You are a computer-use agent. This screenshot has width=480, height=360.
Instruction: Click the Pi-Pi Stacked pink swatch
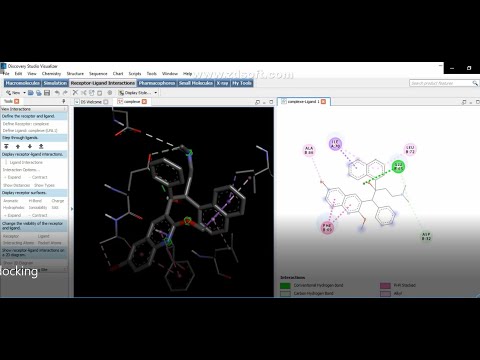pos(385,286)
